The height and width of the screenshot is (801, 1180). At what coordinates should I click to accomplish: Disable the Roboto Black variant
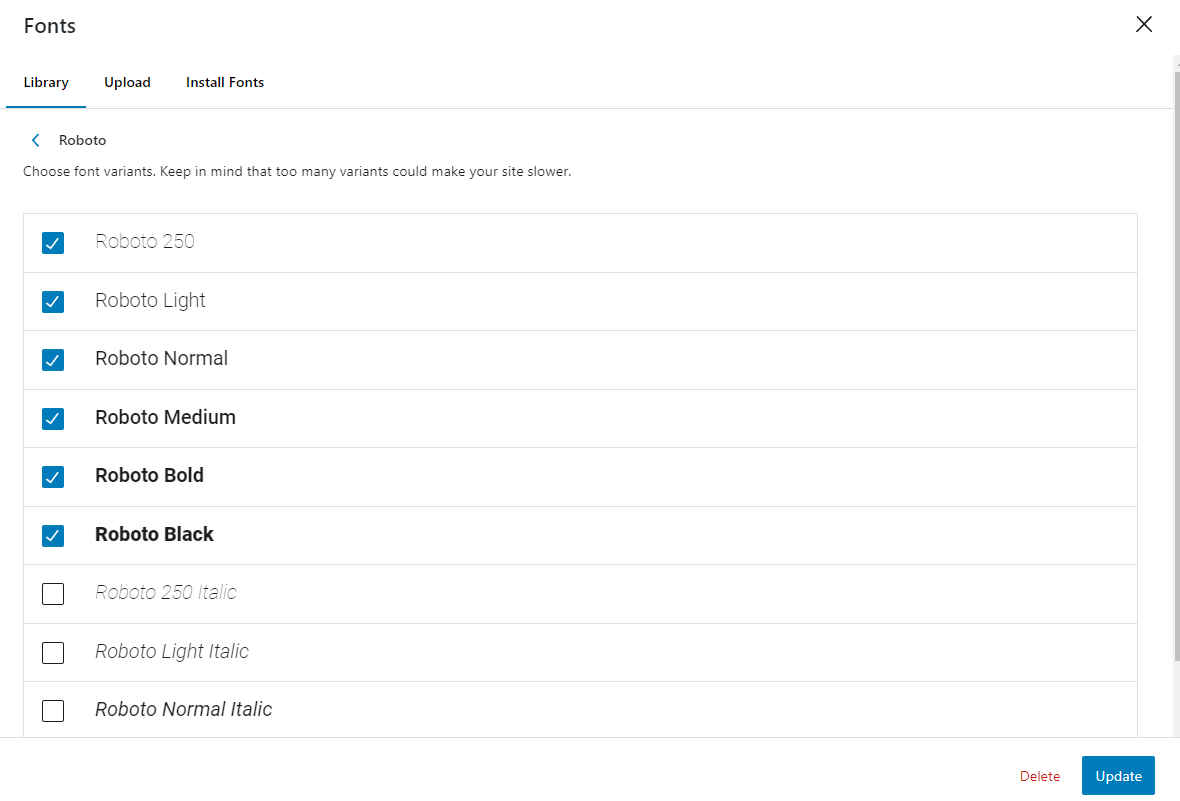[x=53, y=536]
